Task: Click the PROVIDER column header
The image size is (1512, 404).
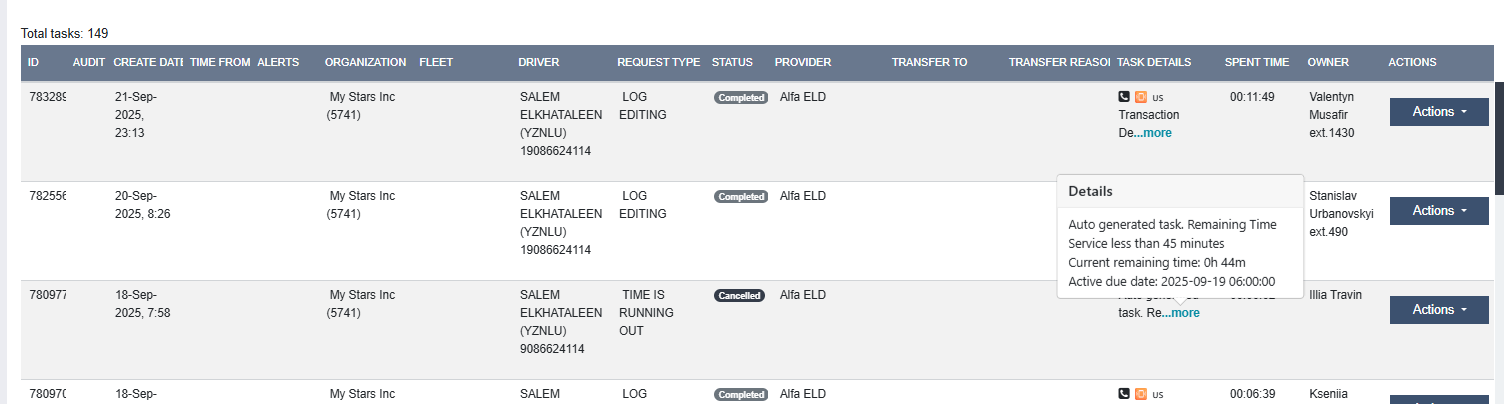Action: [x=803, y=62]
